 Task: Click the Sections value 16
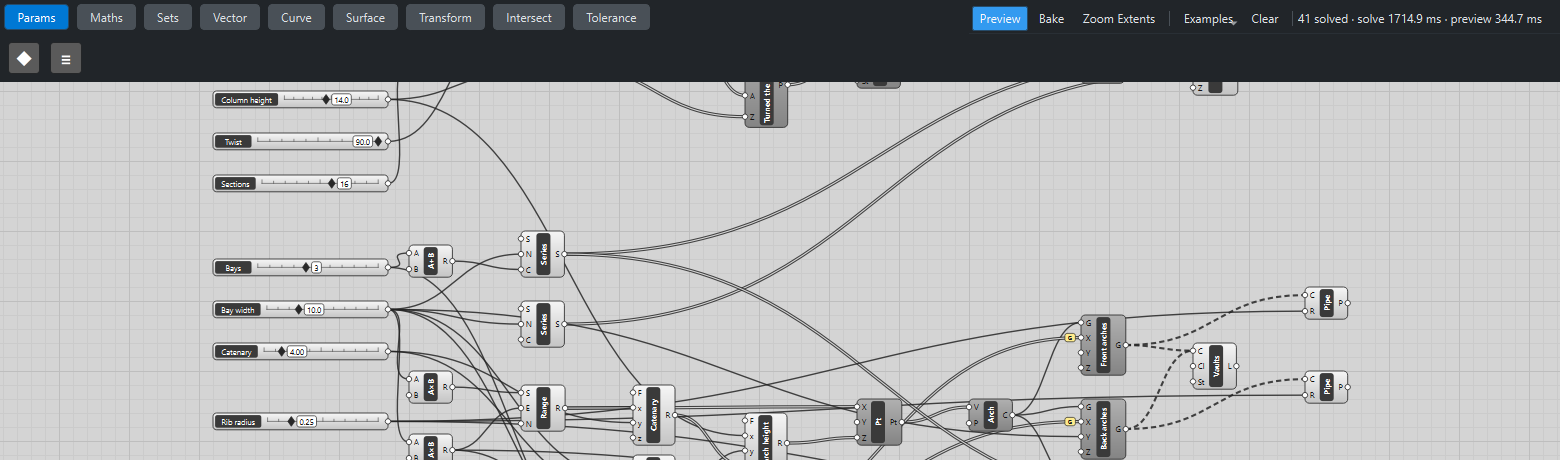(x=344, y=184)
